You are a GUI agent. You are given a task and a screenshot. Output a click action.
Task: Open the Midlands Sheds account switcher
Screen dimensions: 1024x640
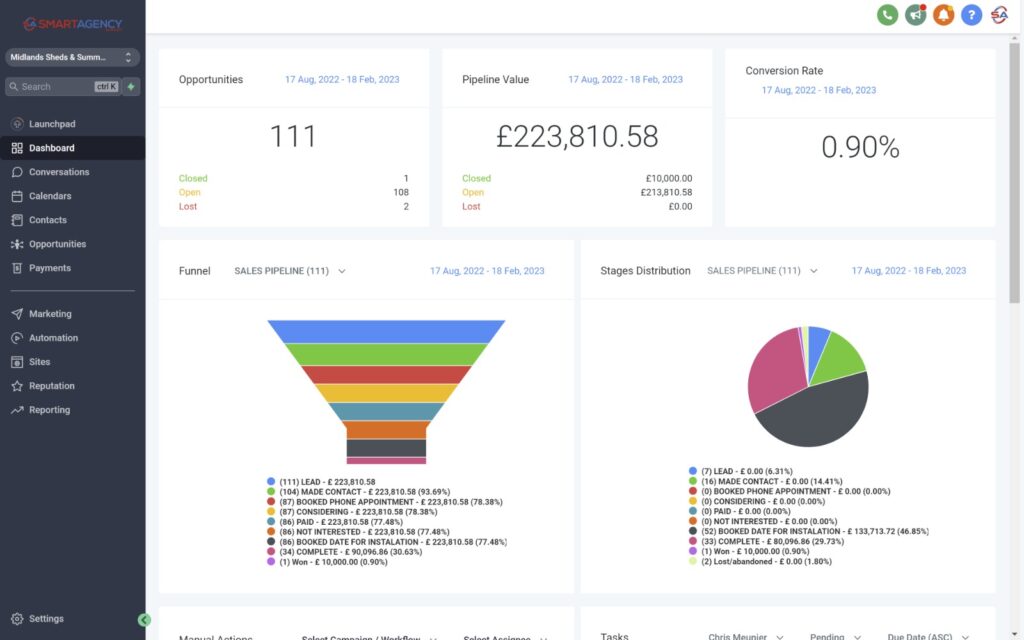pyautogui.click(x=72, y=57)
